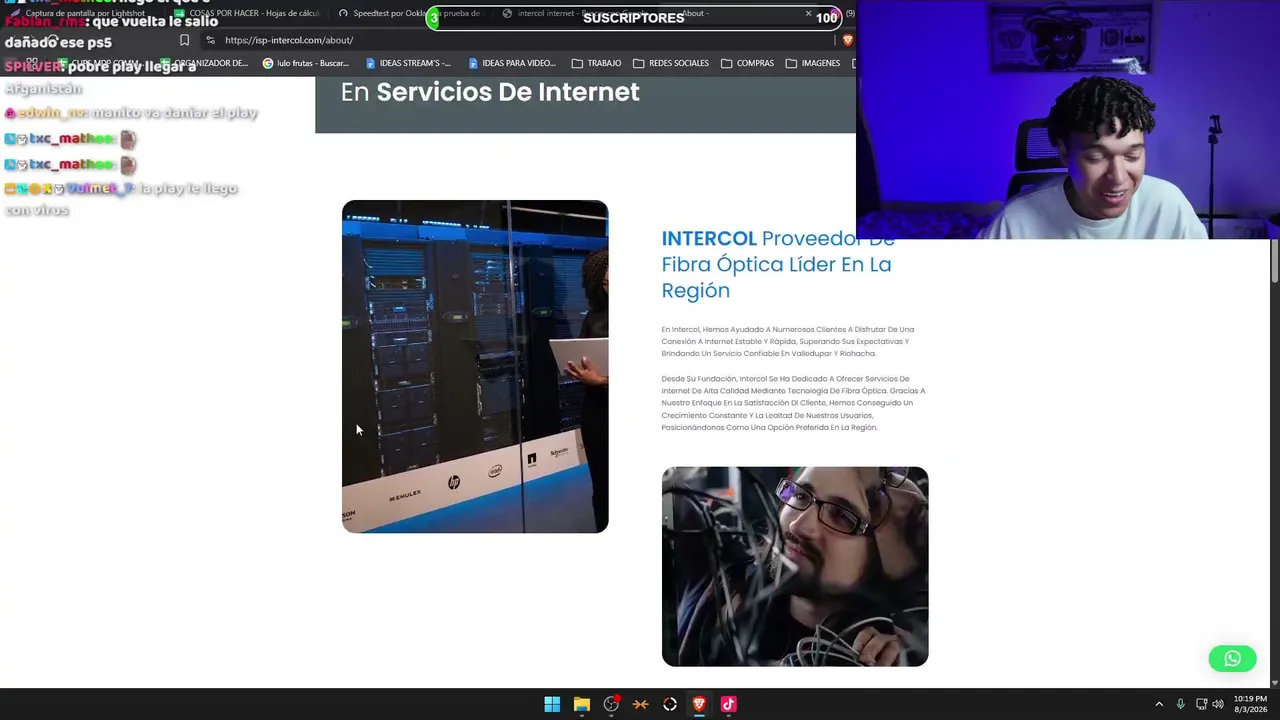
Task: Click the Windows Start button
Action: click(552, 704)
